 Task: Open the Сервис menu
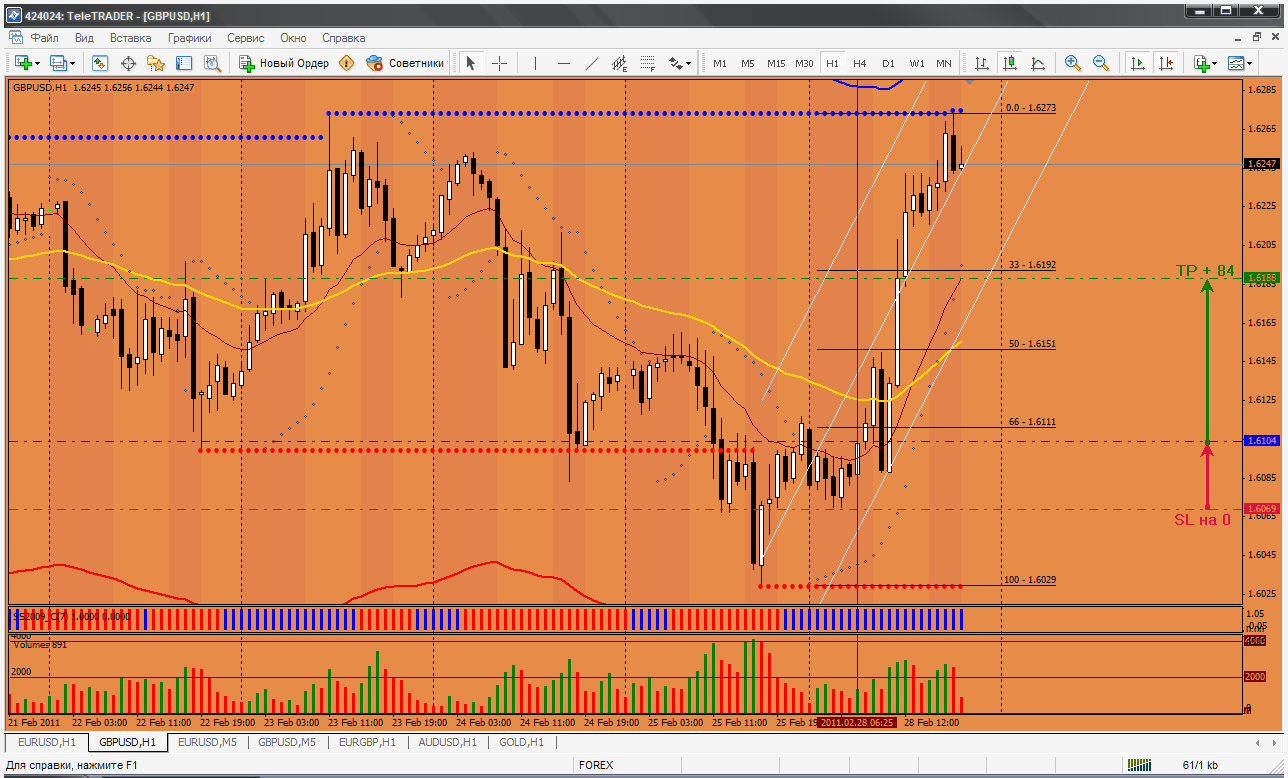[x=246, y=38]
